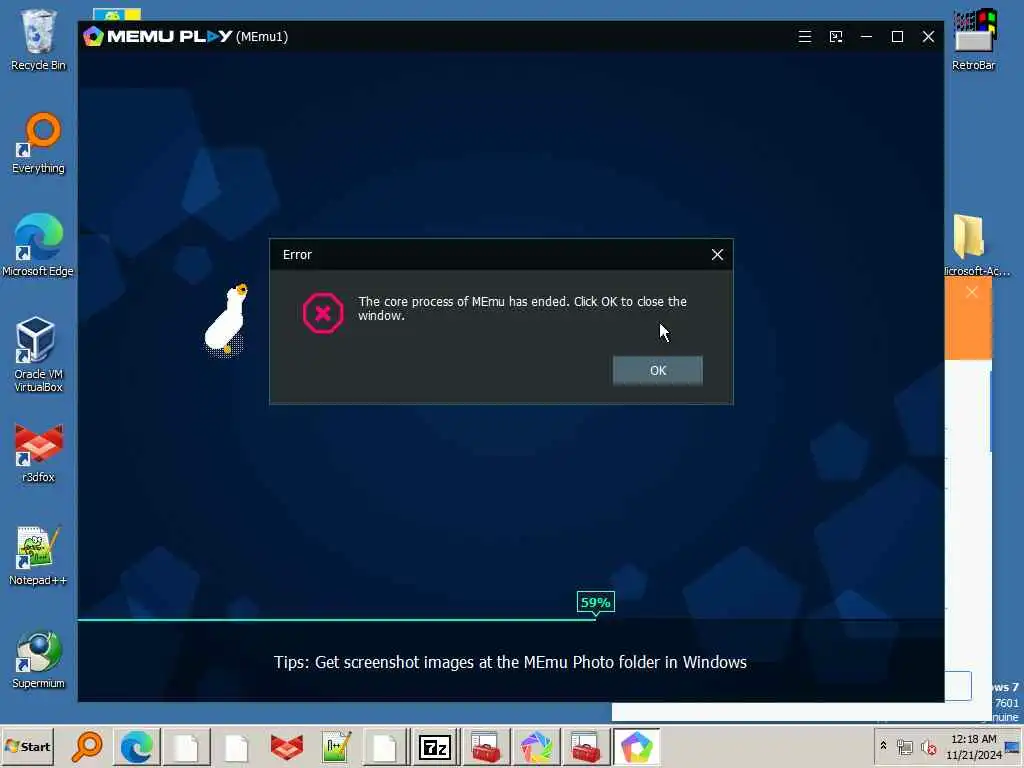Close the MEmu Play window
The width and height of the screenshot is (1024, 768).
pyautogui.click(x=928, y=37)
